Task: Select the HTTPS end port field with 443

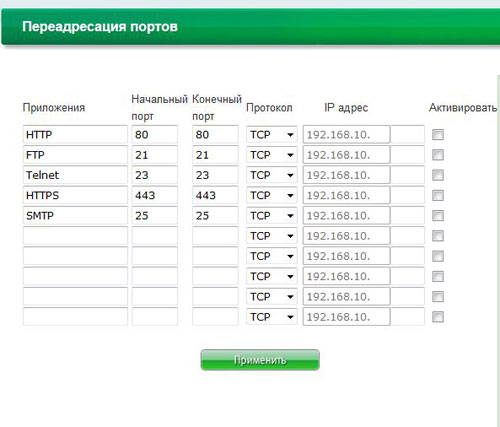Action: tap(215, 195)
